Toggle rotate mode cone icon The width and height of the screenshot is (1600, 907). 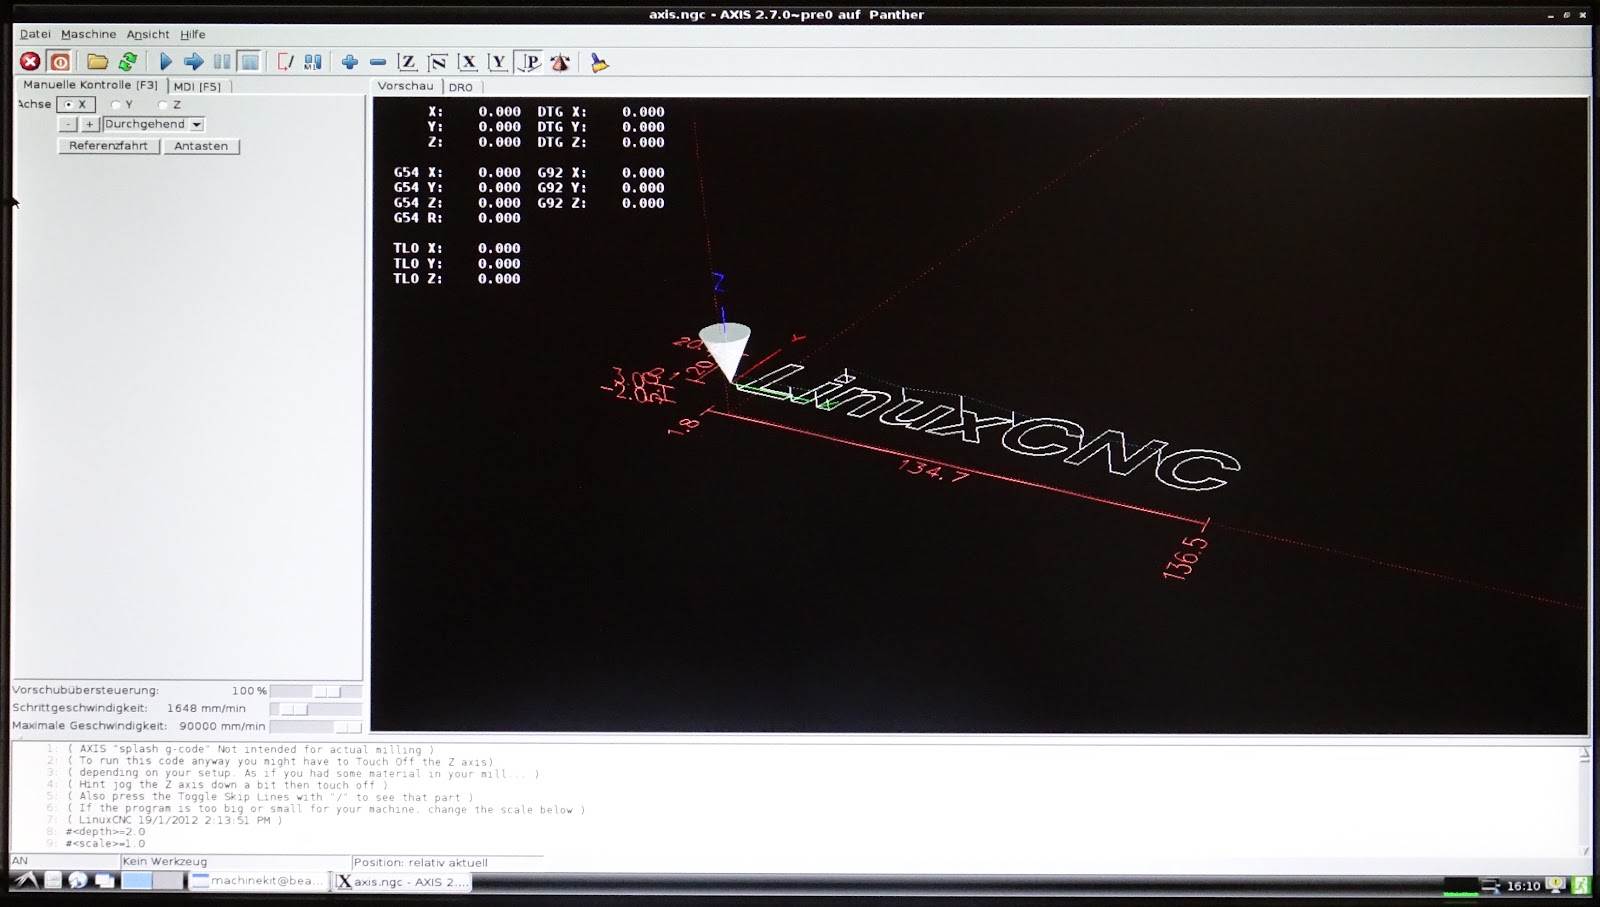tap(560, 62)
